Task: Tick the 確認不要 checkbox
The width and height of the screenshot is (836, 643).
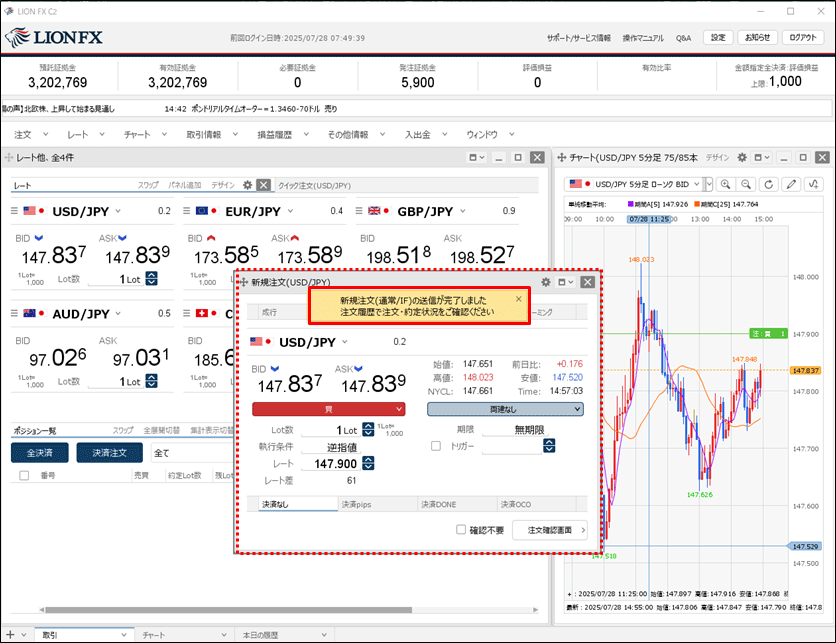Action: point(460,530)
